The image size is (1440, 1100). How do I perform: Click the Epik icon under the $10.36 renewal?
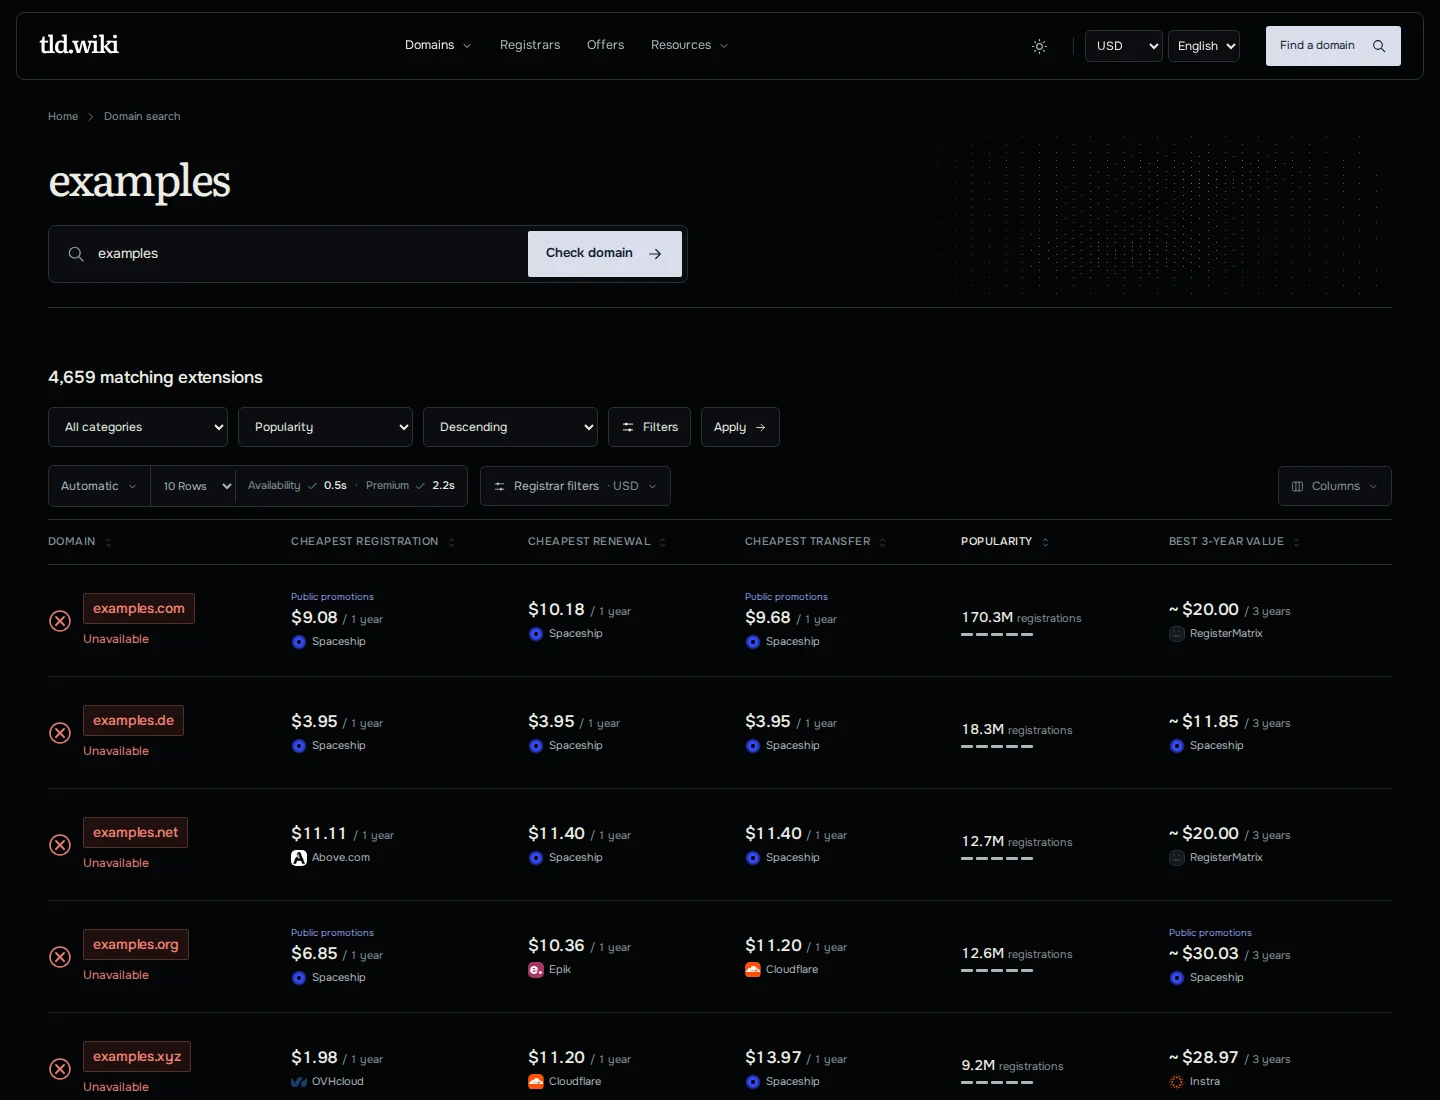point(536,970)
